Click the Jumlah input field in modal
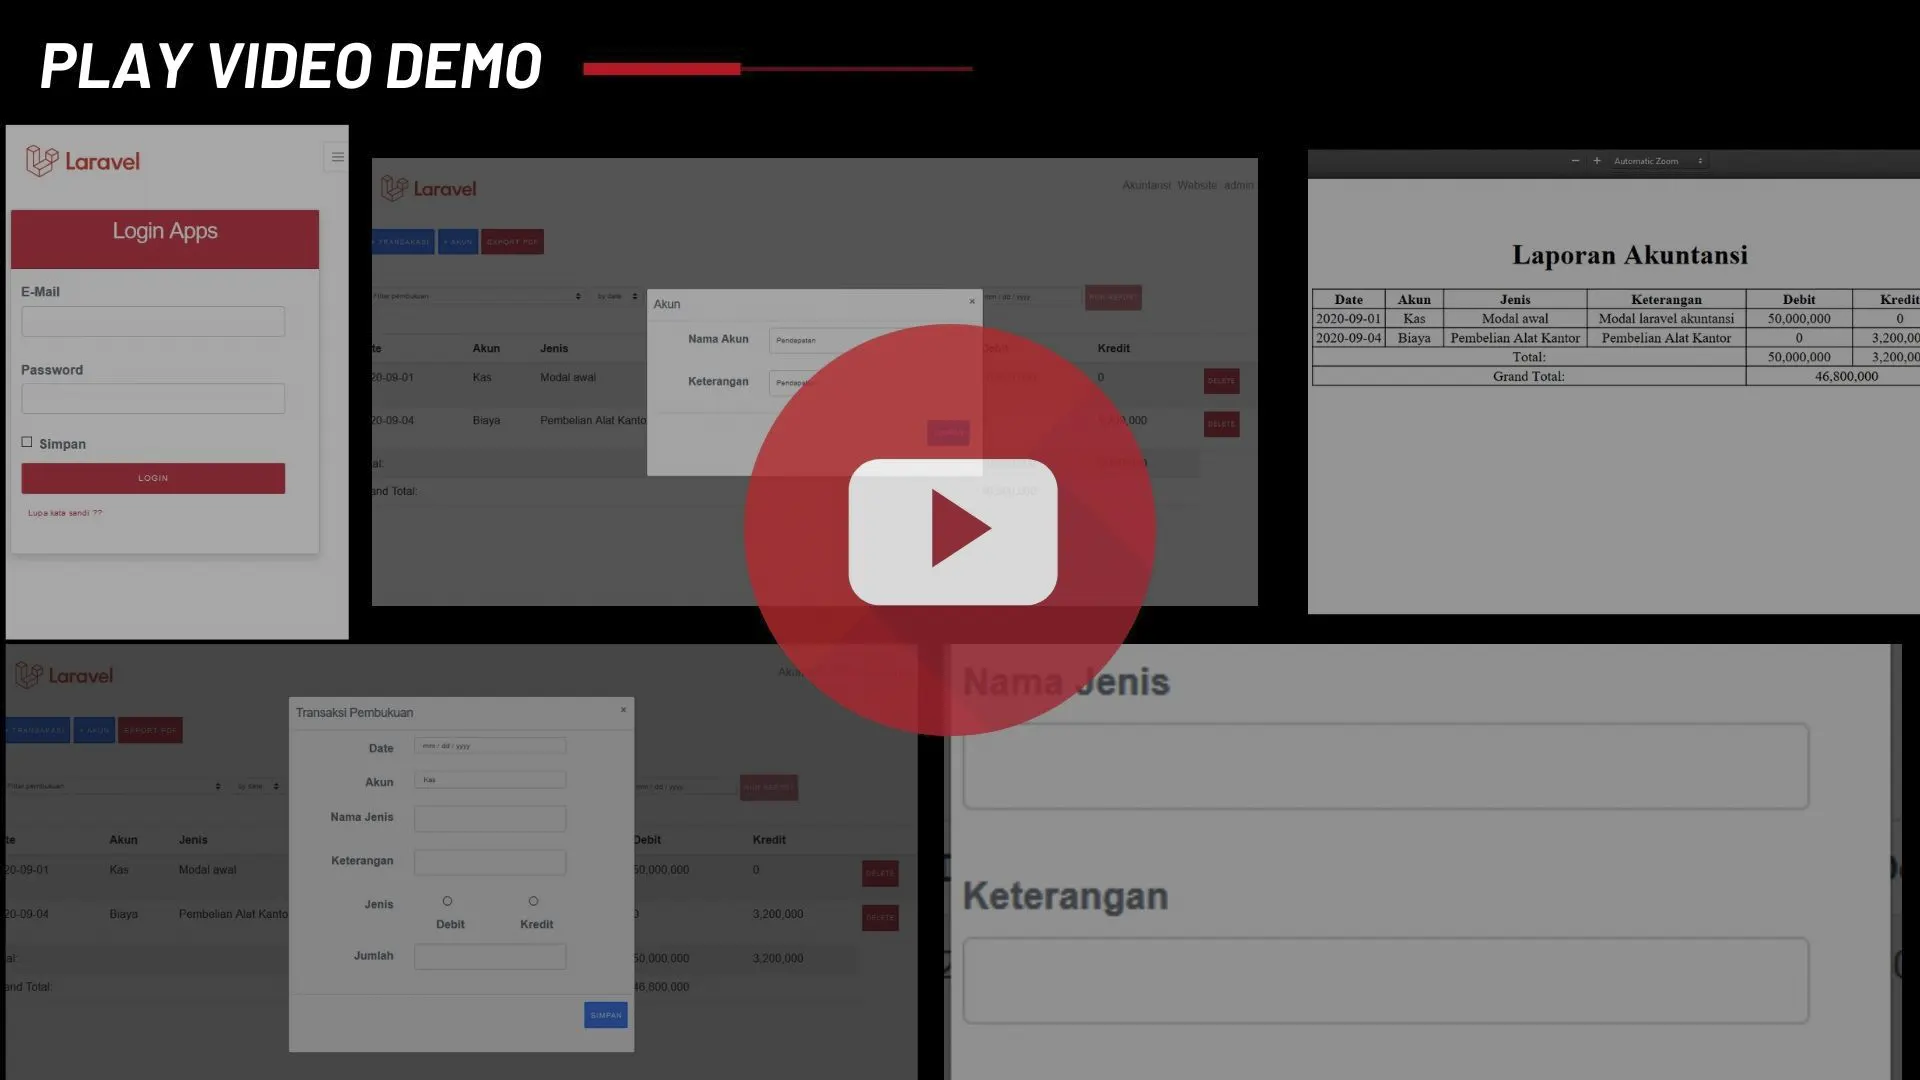Screen dimensions: 1920x1080 (489, 957)
